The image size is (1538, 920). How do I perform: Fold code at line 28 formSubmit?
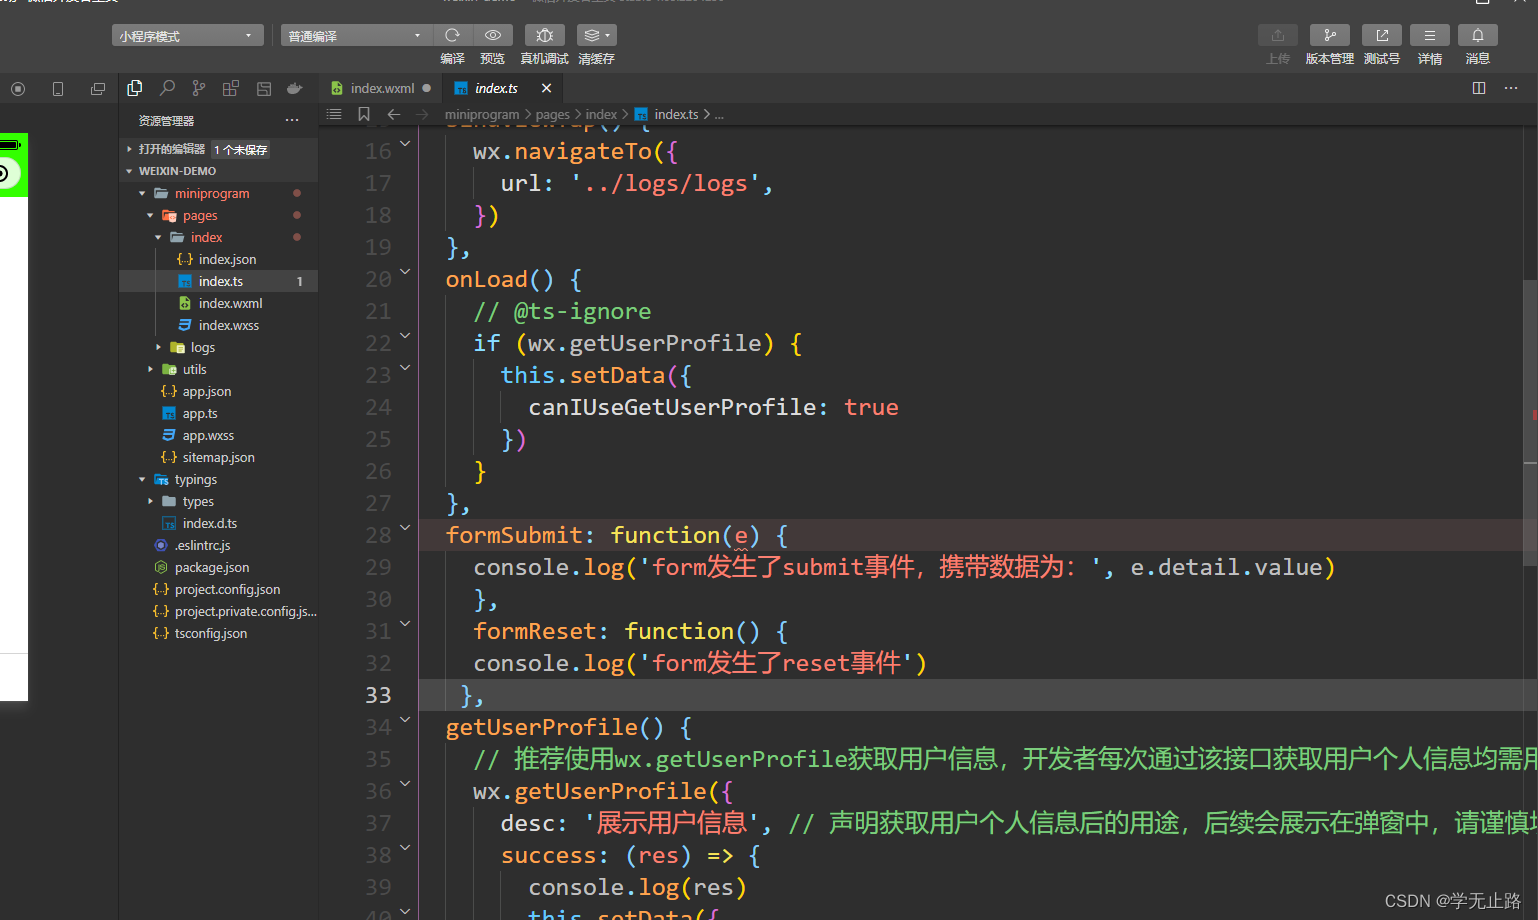pyautogui.click(x=405, y=528)
